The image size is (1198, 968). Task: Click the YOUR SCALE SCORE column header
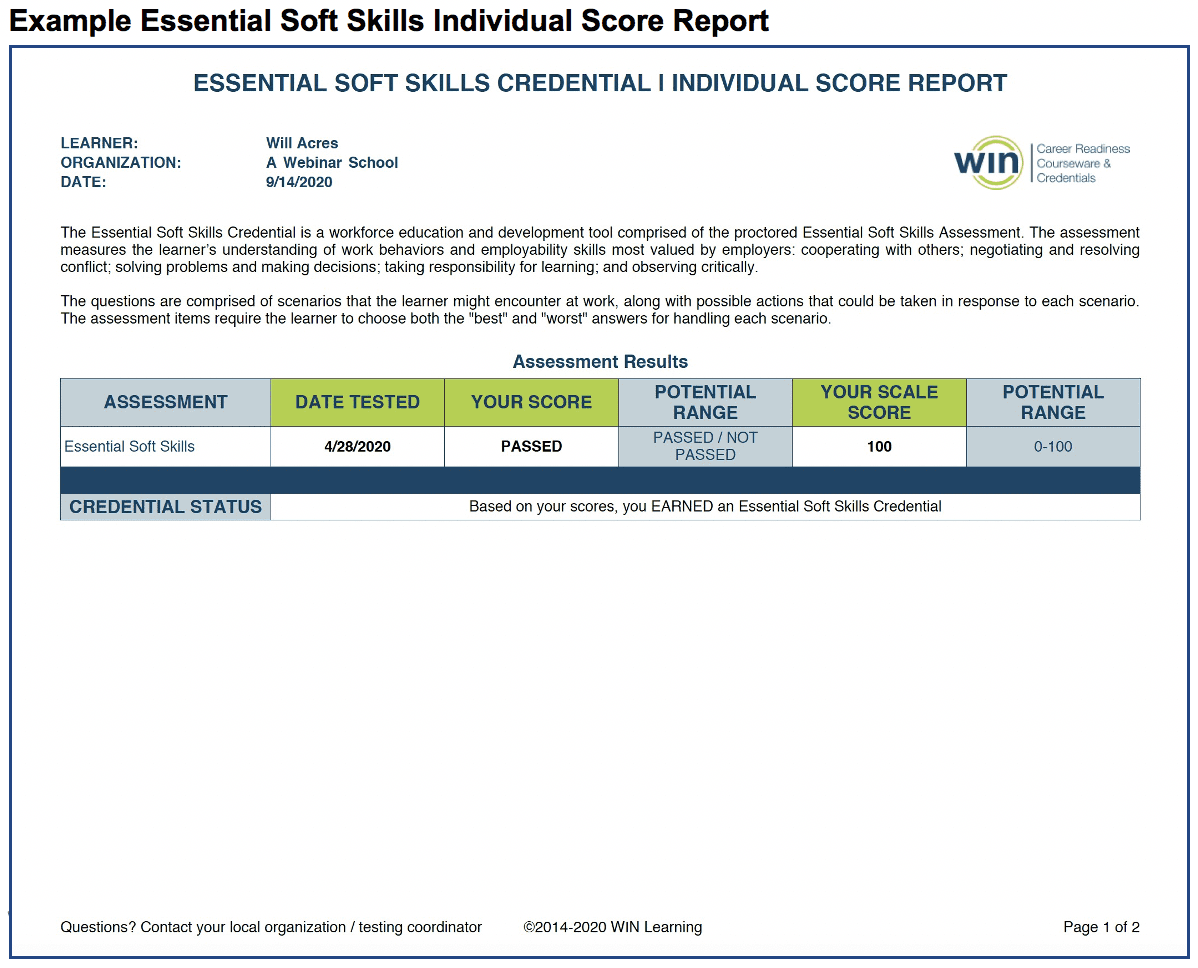(879, 402)
